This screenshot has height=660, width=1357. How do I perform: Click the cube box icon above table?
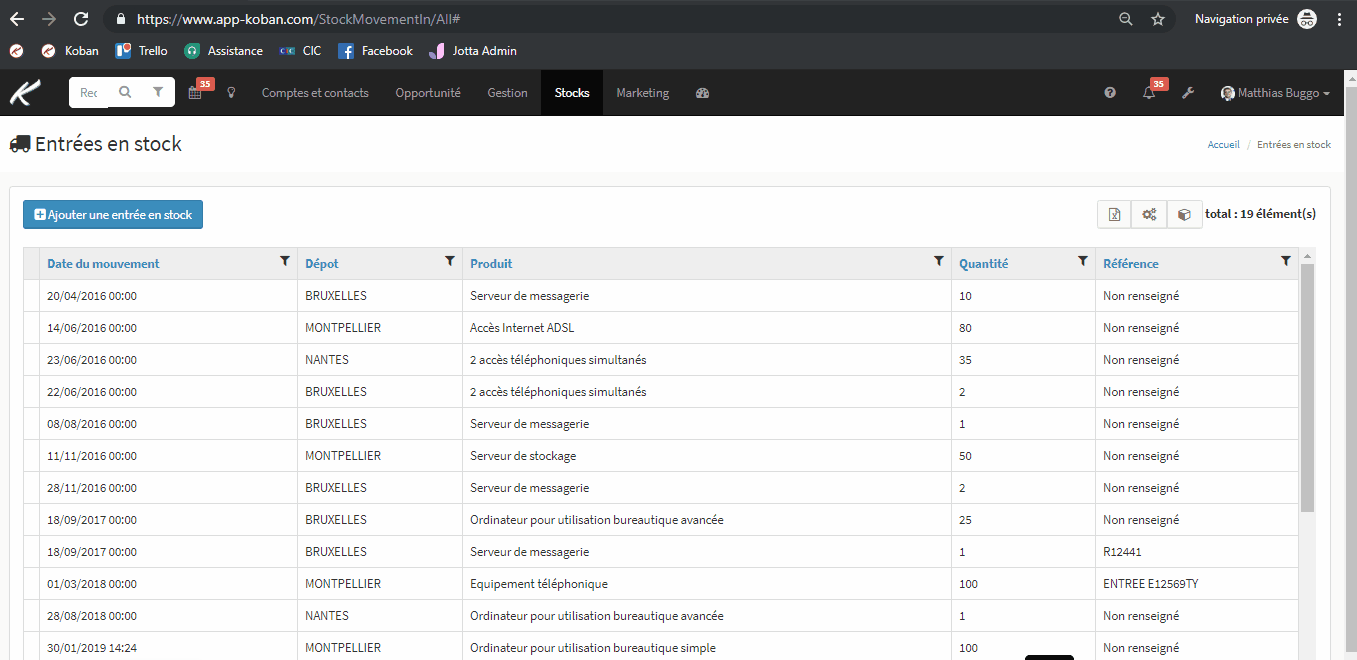[1184, 214]
